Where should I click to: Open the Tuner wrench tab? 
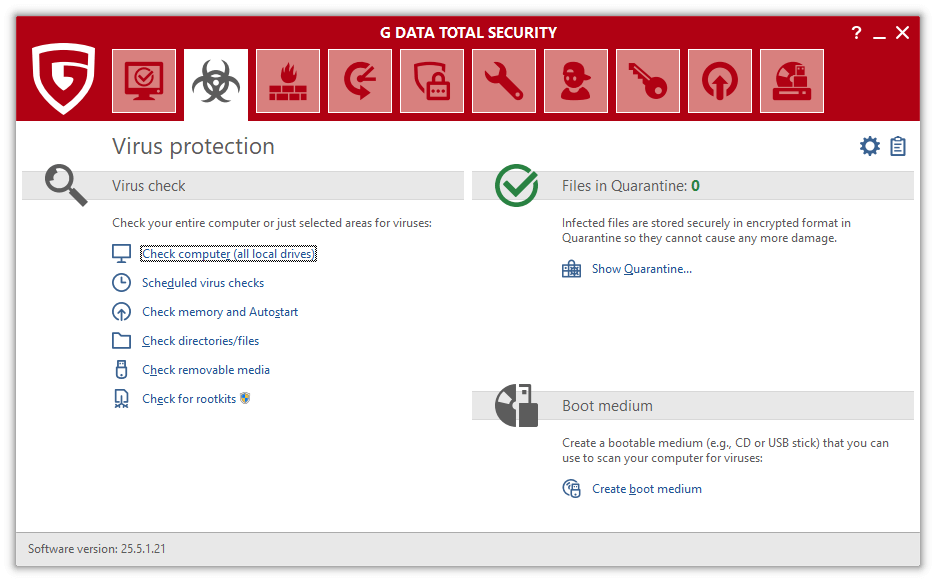tap(504, 81)
